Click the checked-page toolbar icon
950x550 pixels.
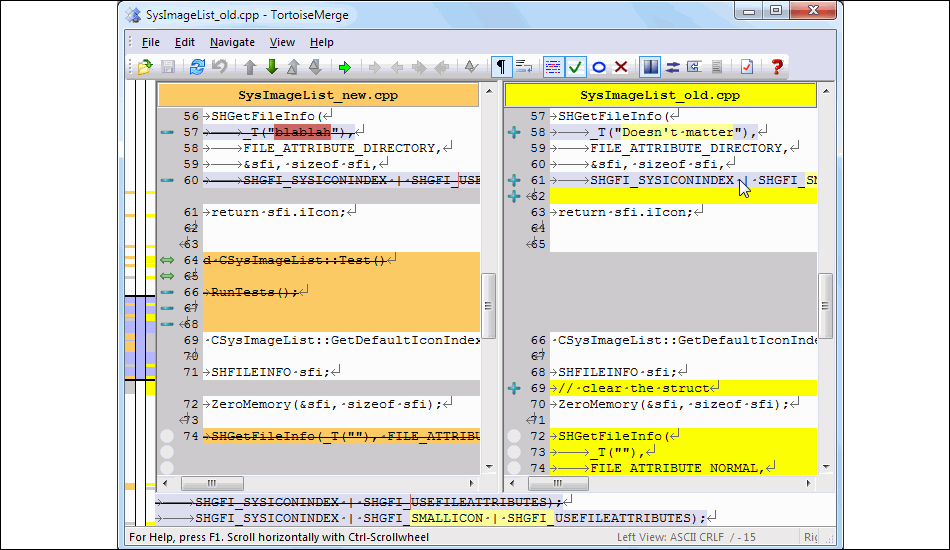click(746, 67)
